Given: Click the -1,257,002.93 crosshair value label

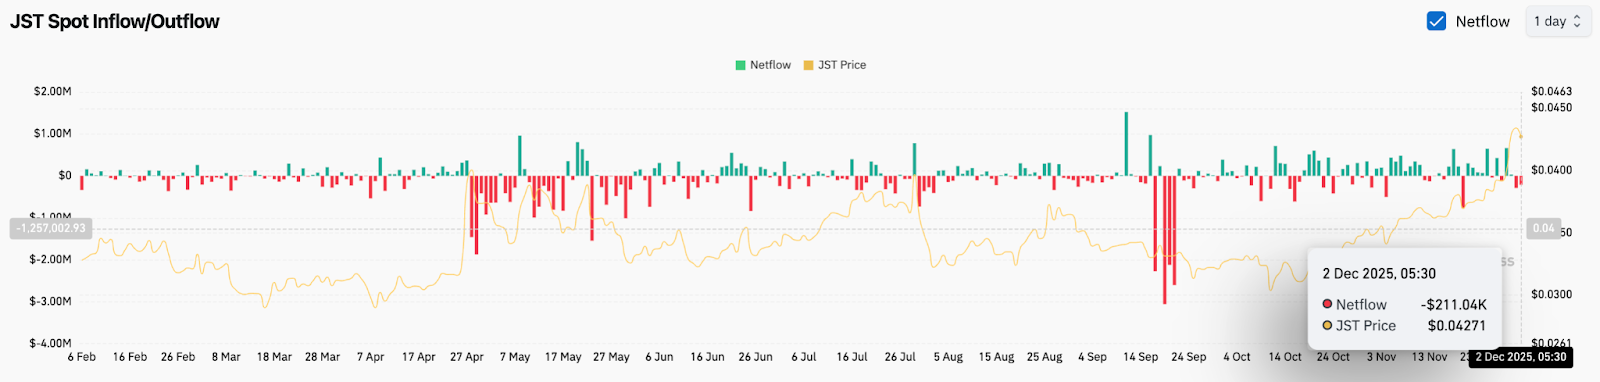Looking at the screenshot, I should point(50,228).
